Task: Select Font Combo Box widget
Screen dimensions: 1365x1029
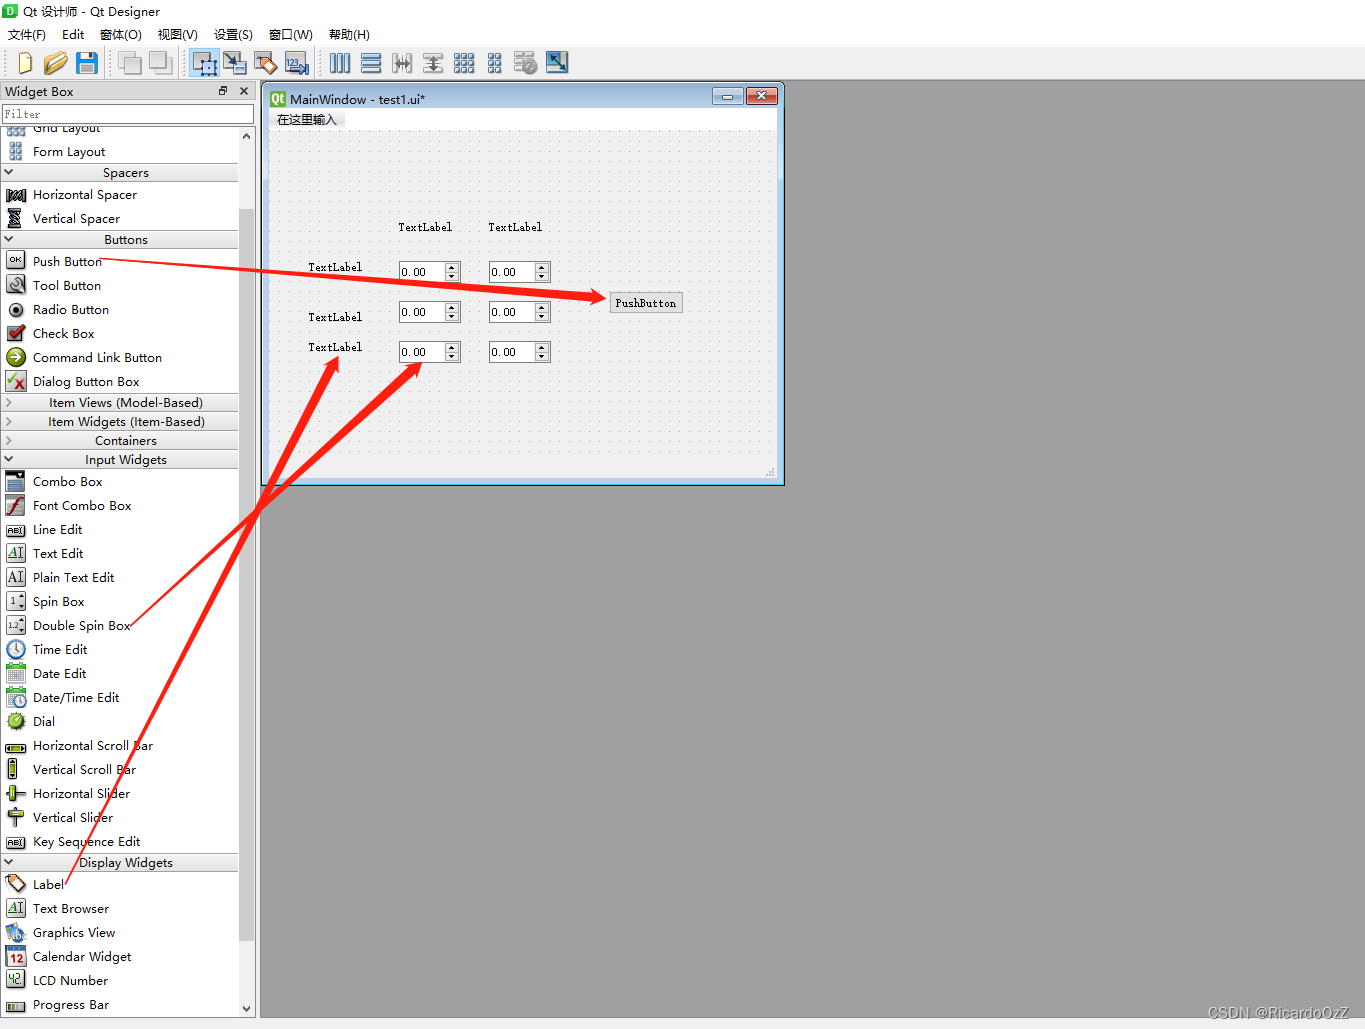Action: [x=82, y=506]
